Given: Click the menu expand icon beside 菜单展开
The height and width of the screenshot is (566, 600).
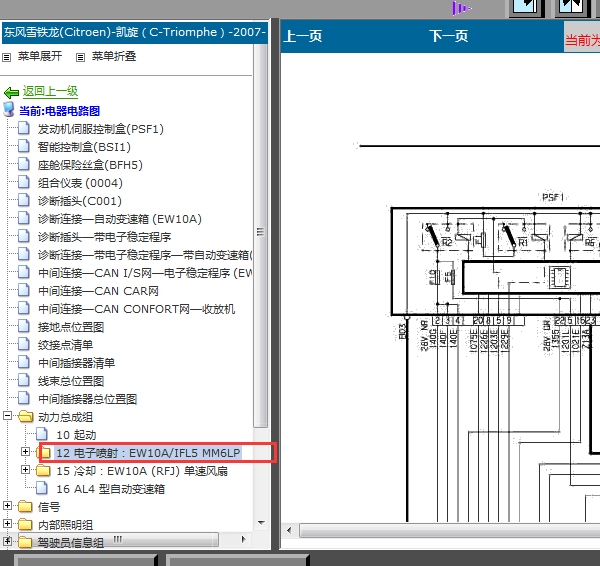Looking at the screenshot, I should (x=7, y=57).
